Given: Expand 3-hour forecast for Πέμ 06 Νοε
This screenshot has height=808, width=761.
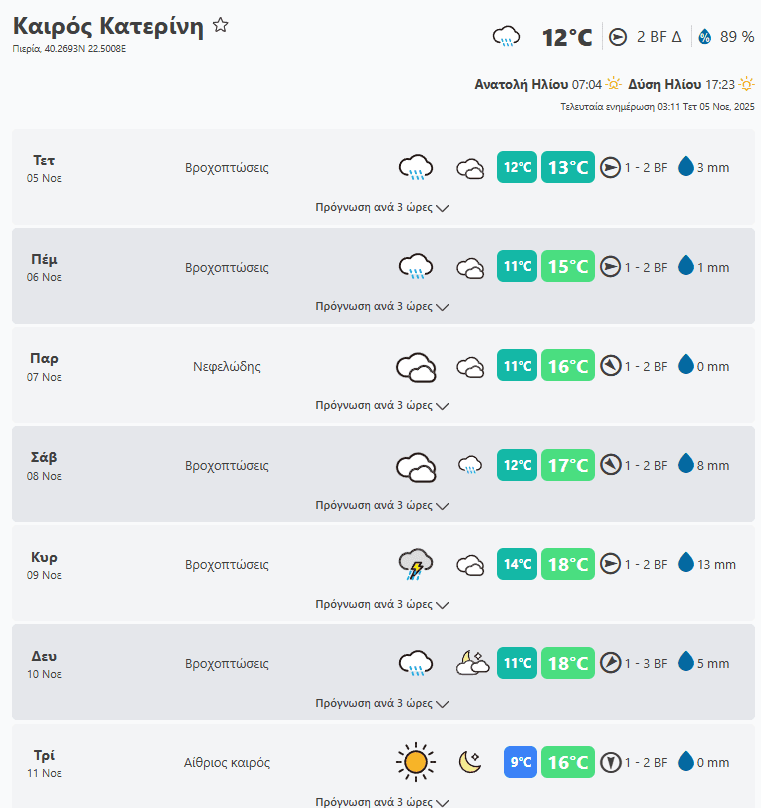Looking at the screenshot, I should [x=382, y=306].
